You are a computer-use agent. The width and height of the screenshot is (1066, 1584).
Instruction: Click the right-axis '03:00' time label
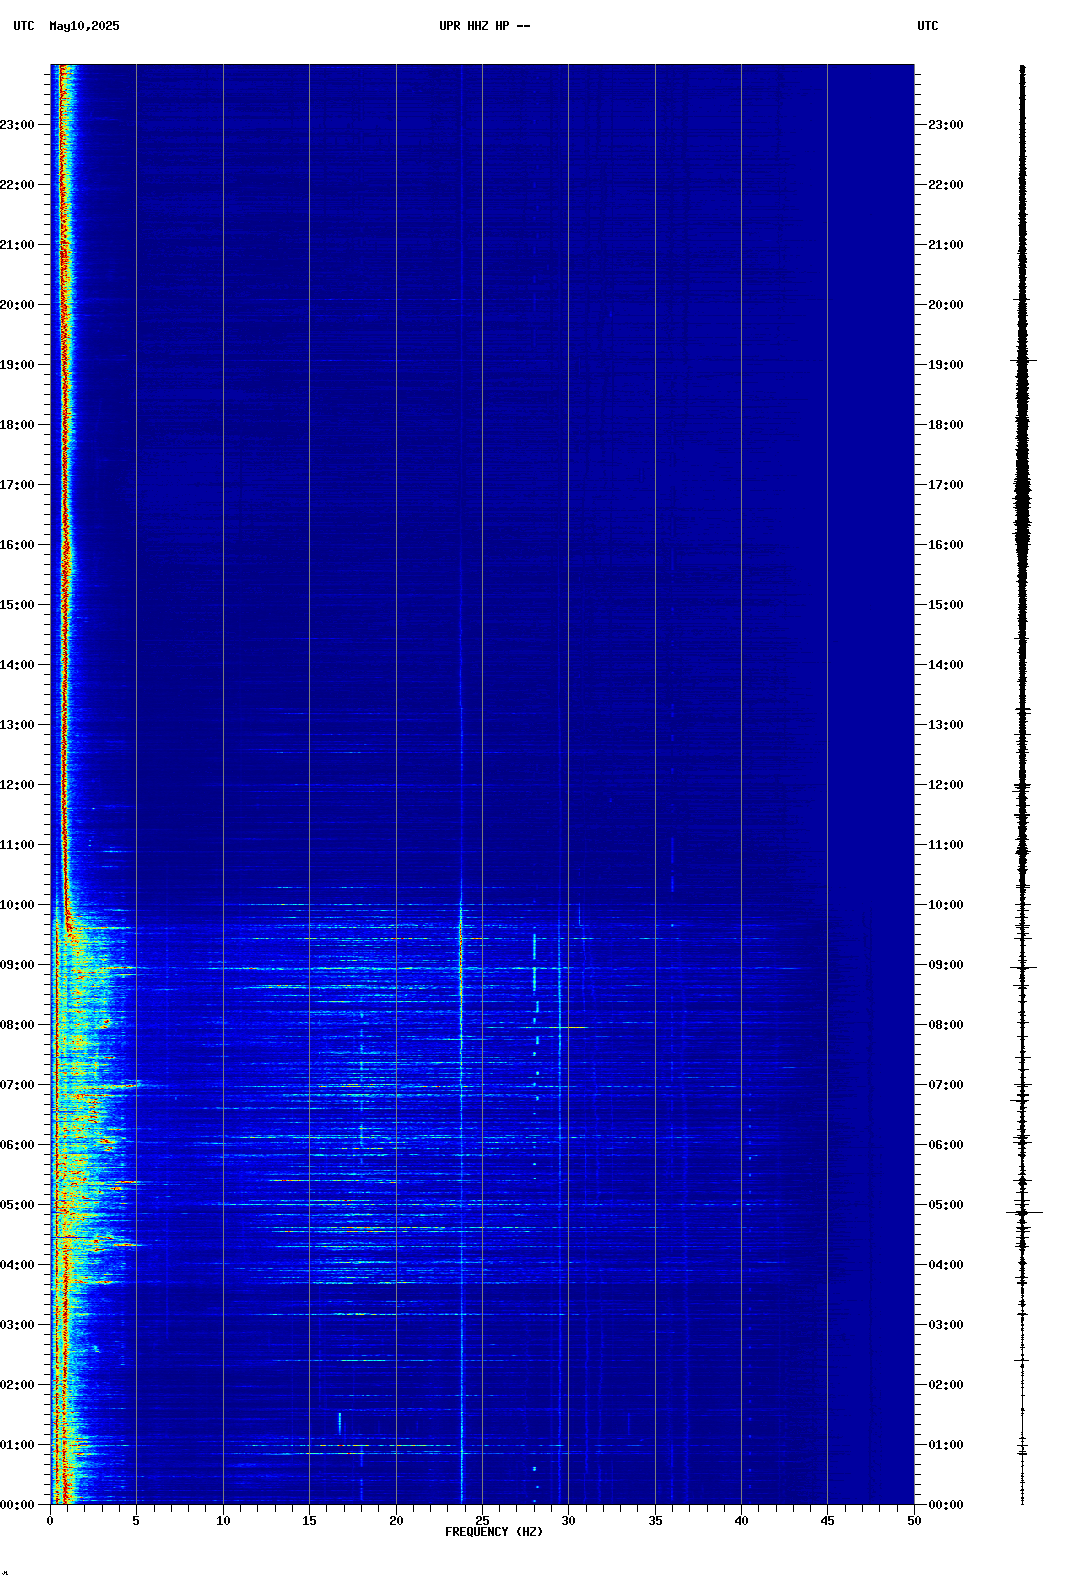coord(946,1325)
